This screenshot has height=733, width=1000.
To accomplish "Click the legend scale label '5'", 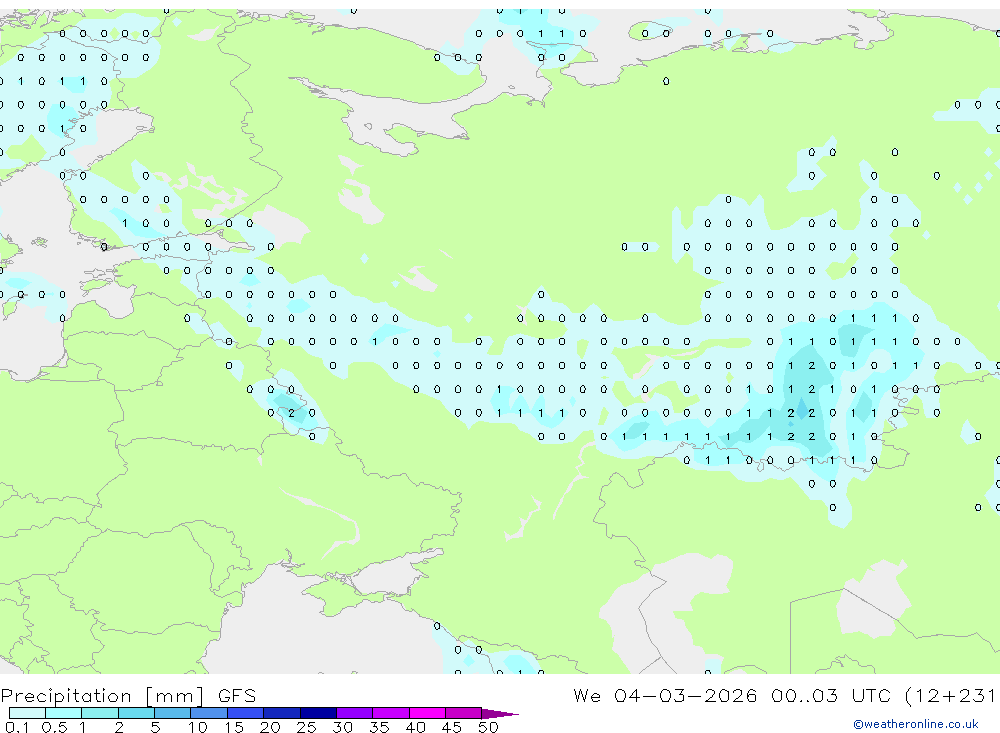I will (155, 727).
